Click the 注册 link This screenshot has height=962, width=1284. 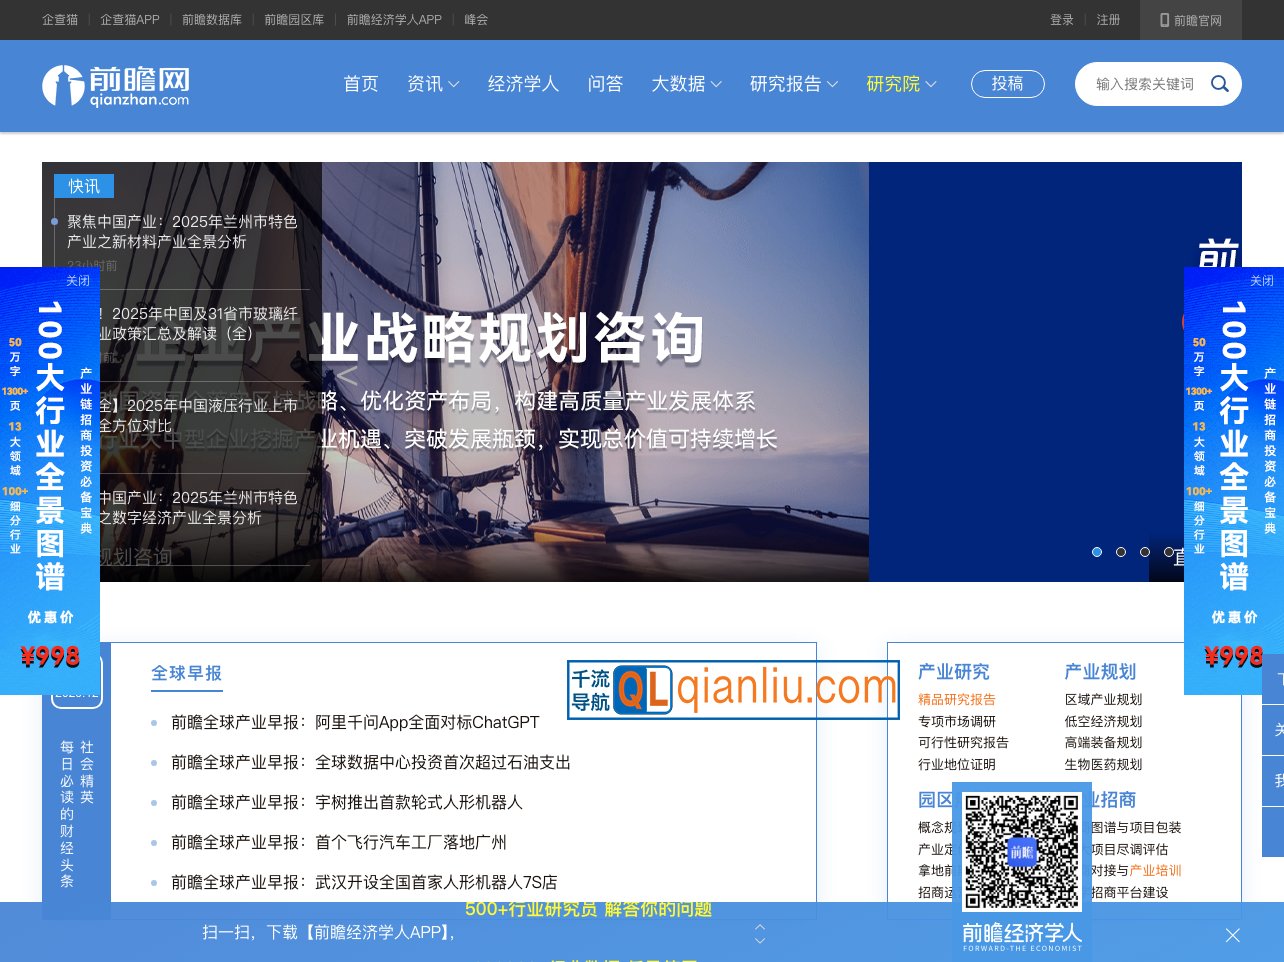pos(1109,20)
